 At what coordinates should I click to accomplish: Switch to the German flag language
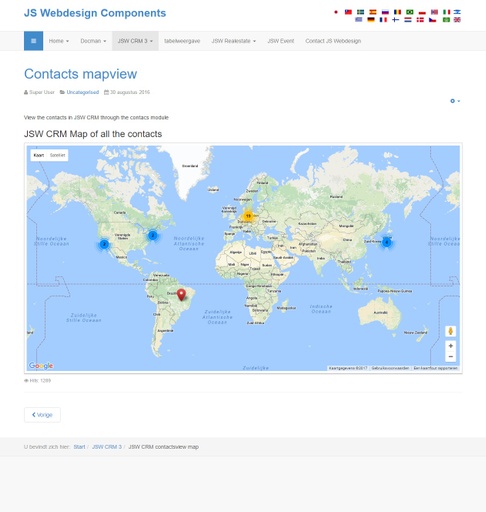[x=371, y=20]
